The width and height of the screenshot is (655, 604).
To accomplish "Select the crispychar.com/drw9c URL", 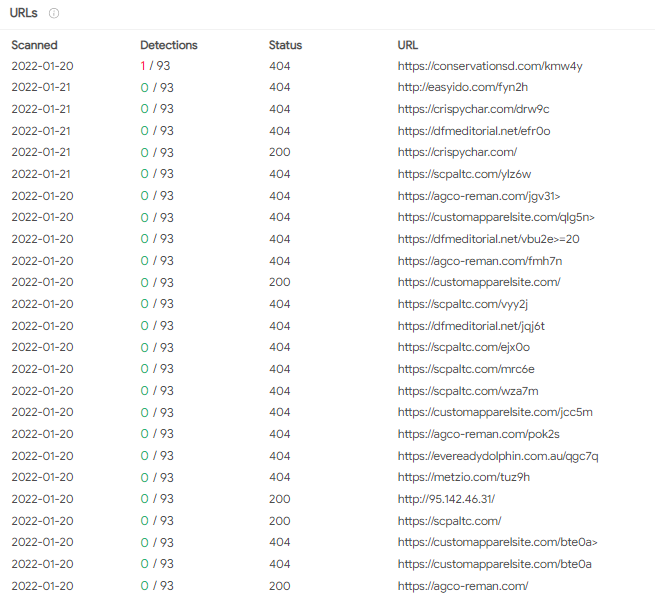I will coord(473,109).
